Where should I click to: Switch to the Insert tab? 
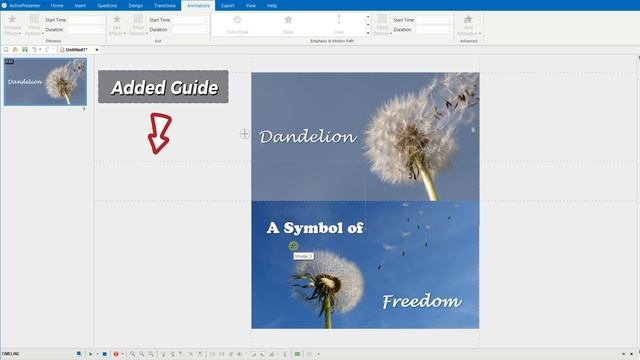80,6
